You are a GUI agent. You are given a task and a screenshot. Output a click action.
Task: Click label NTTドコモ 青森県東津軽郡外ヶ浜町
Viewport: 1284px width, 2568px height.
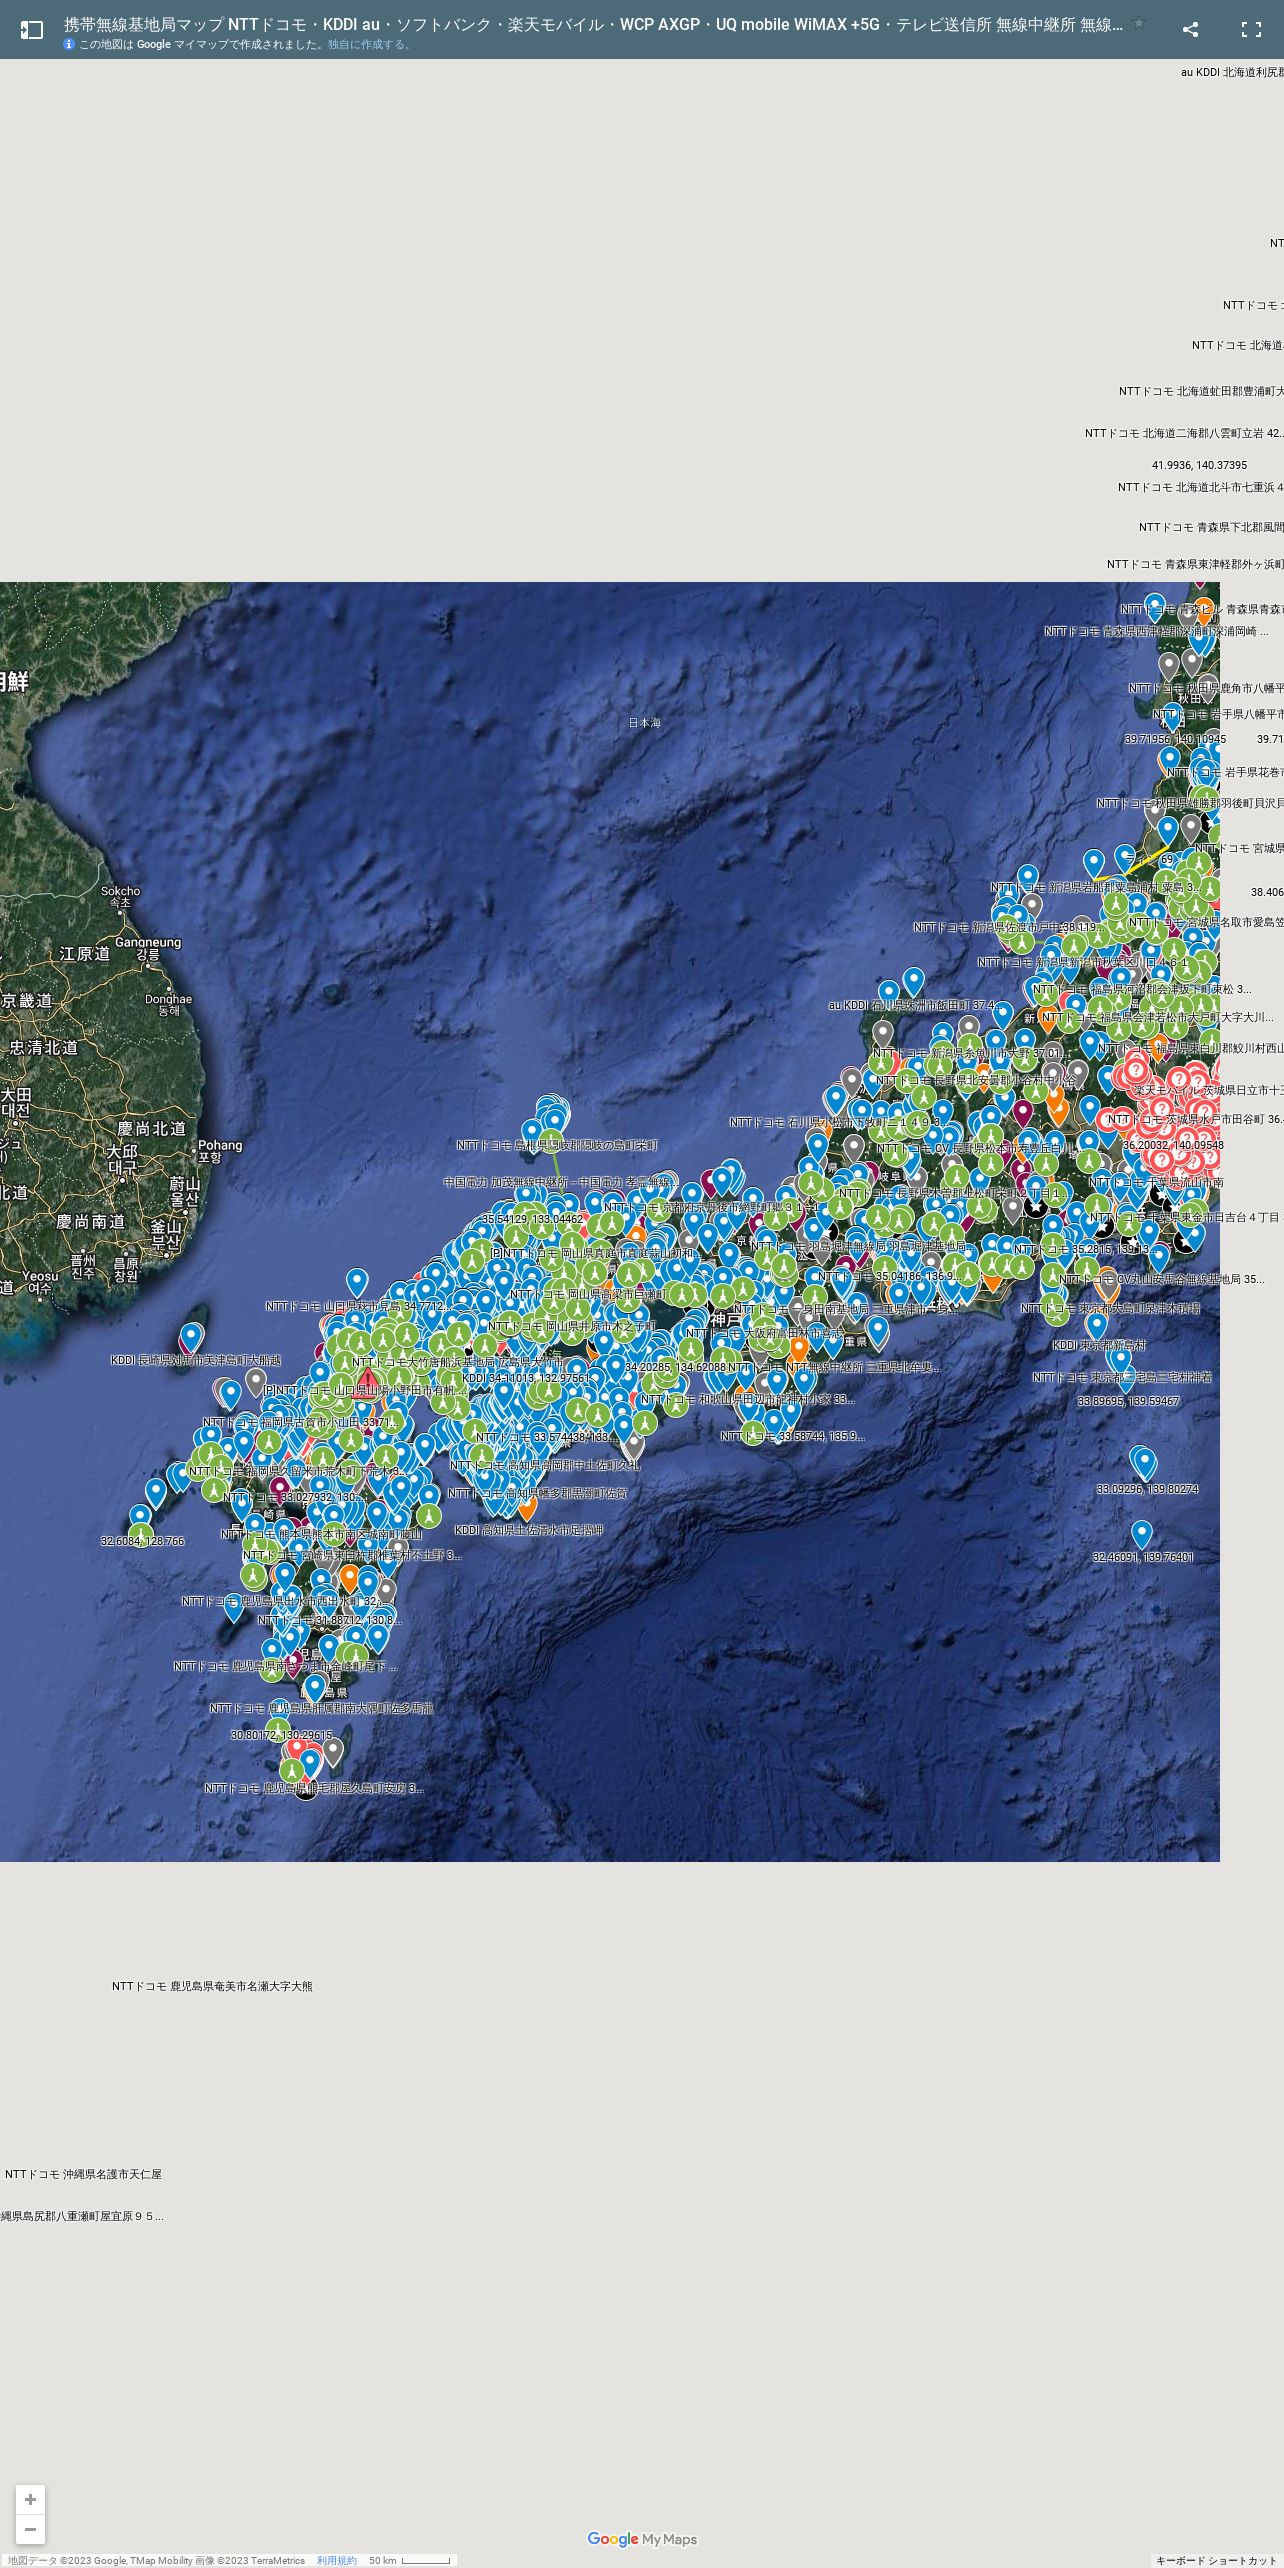(x=1195, y=564)
